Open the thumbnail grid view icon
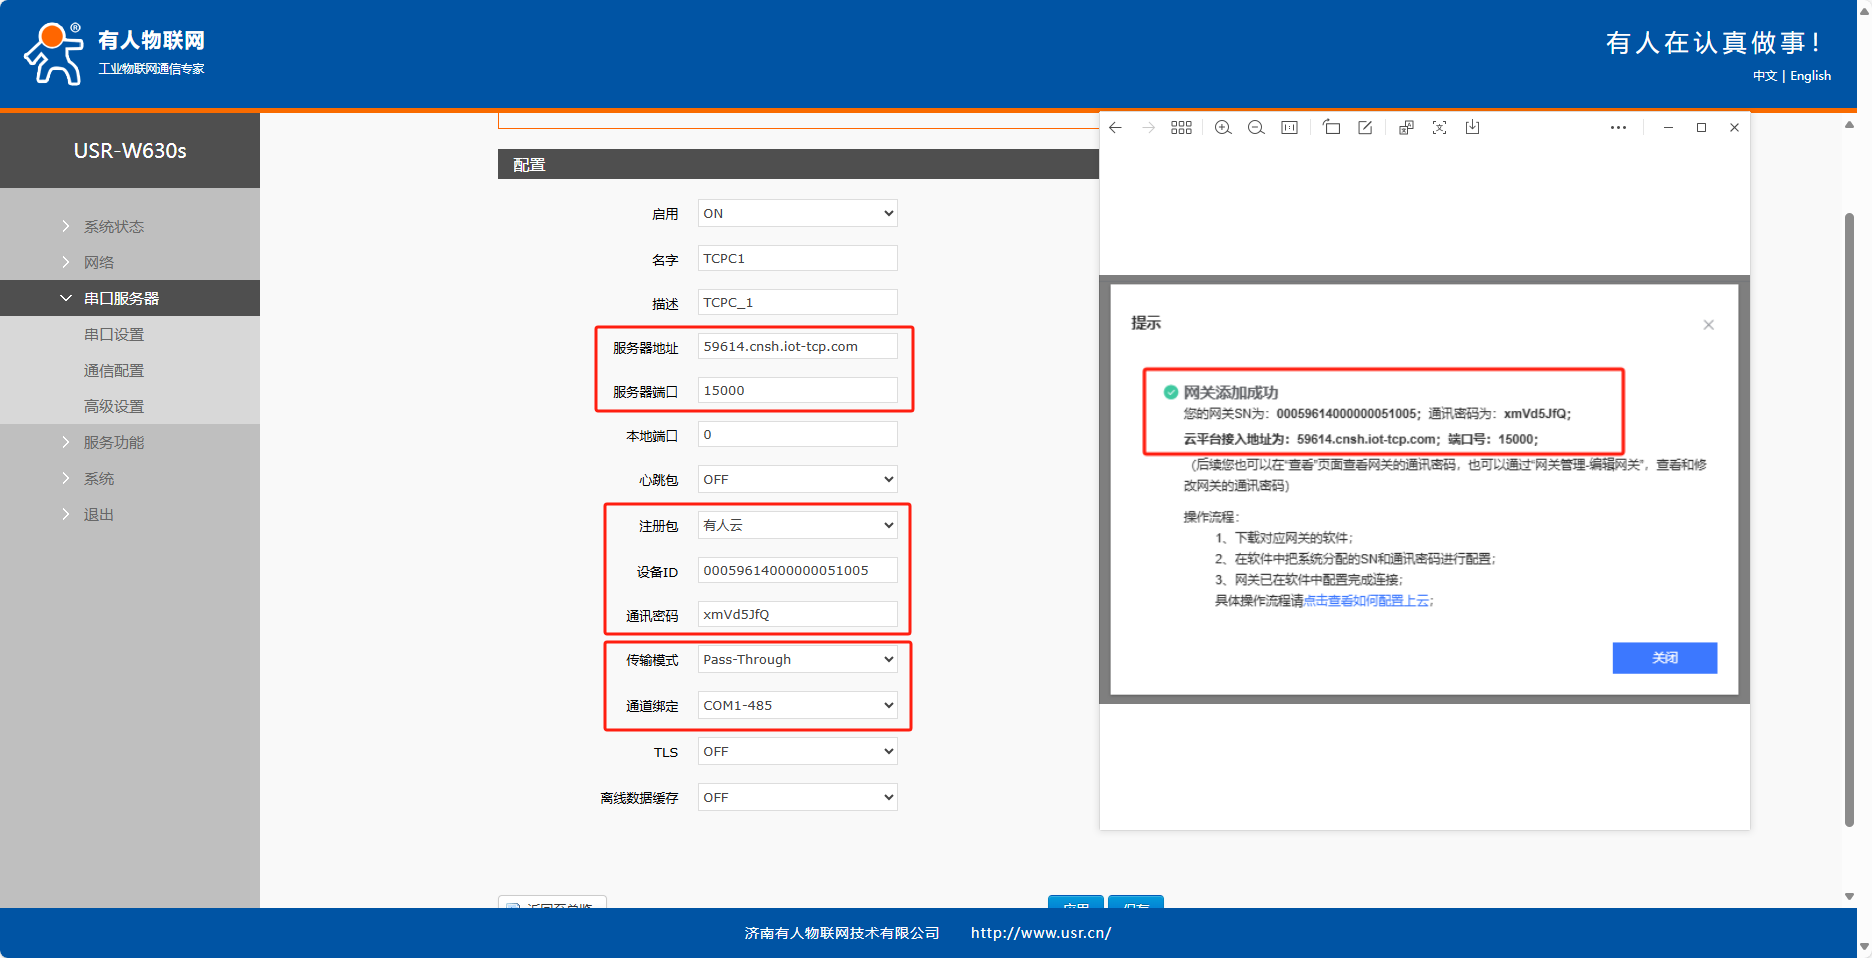Viewport: 1872px width, 958px height. pyautogui.click(x=1181, y=128)
